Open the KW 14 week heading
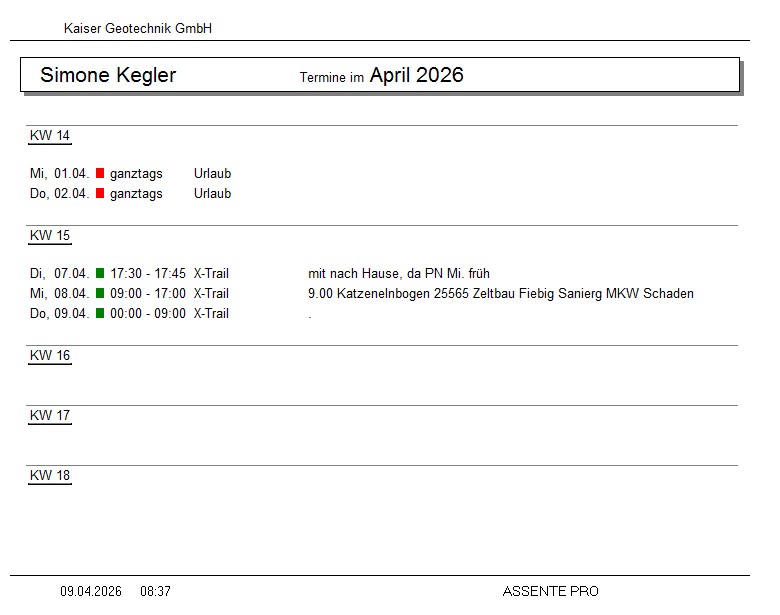The width and height of the screenshot is (780, 615). [x=50, y=136]
